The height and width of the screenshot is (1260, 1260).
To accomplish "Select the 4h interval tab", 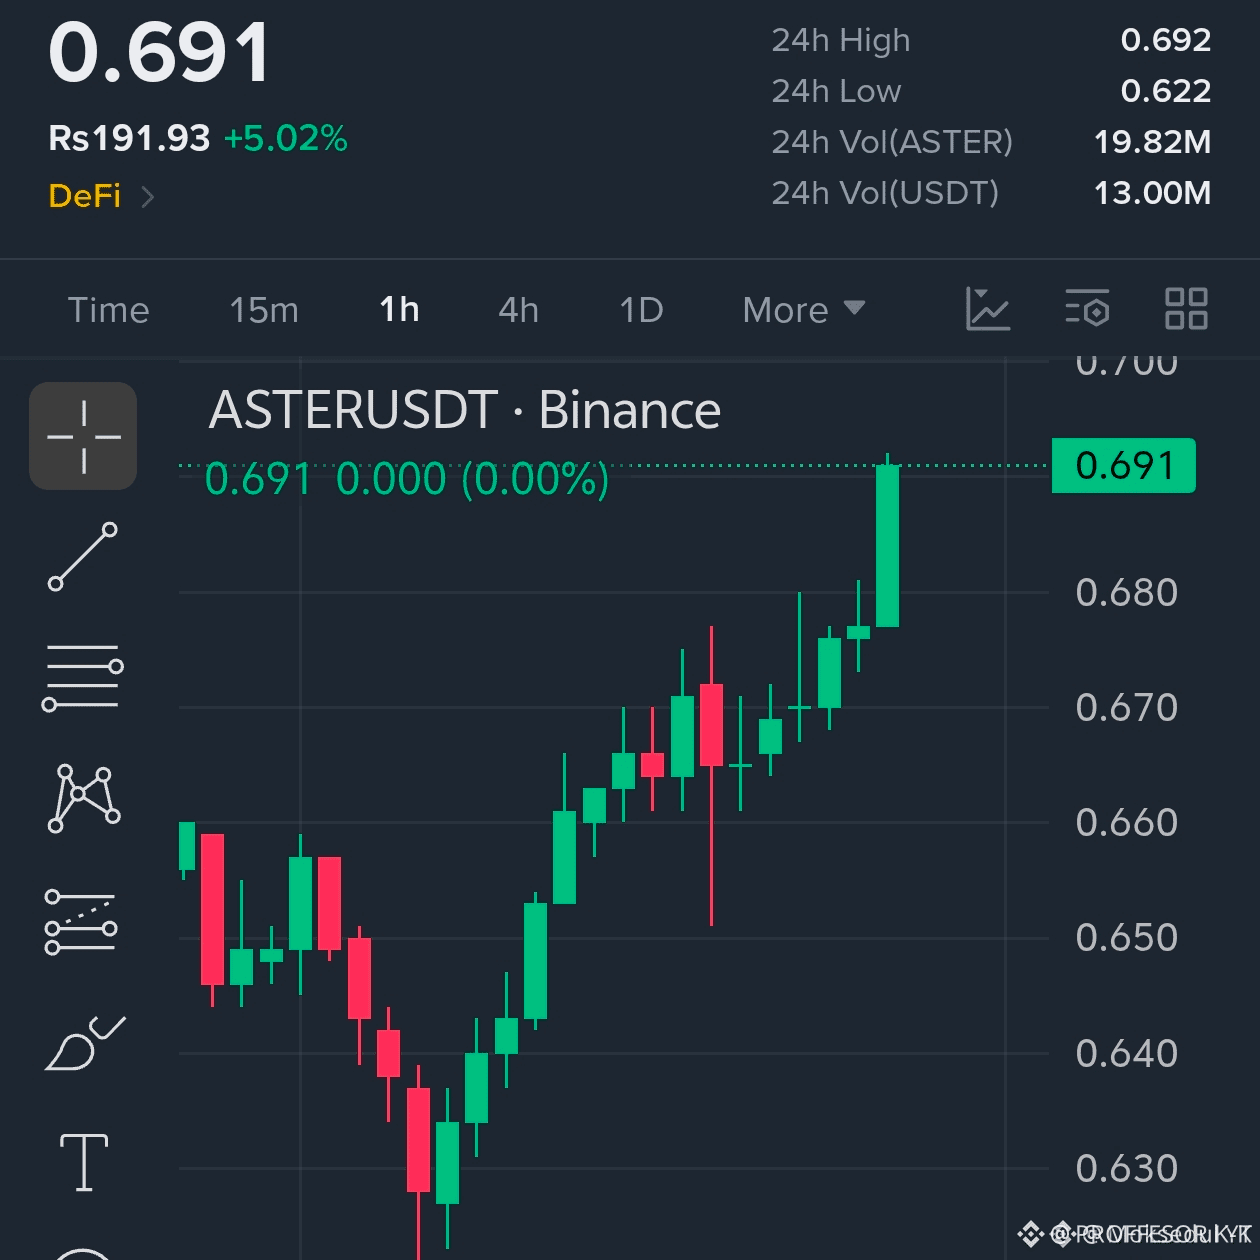I will pyautogui.click(x=519, y=310).
